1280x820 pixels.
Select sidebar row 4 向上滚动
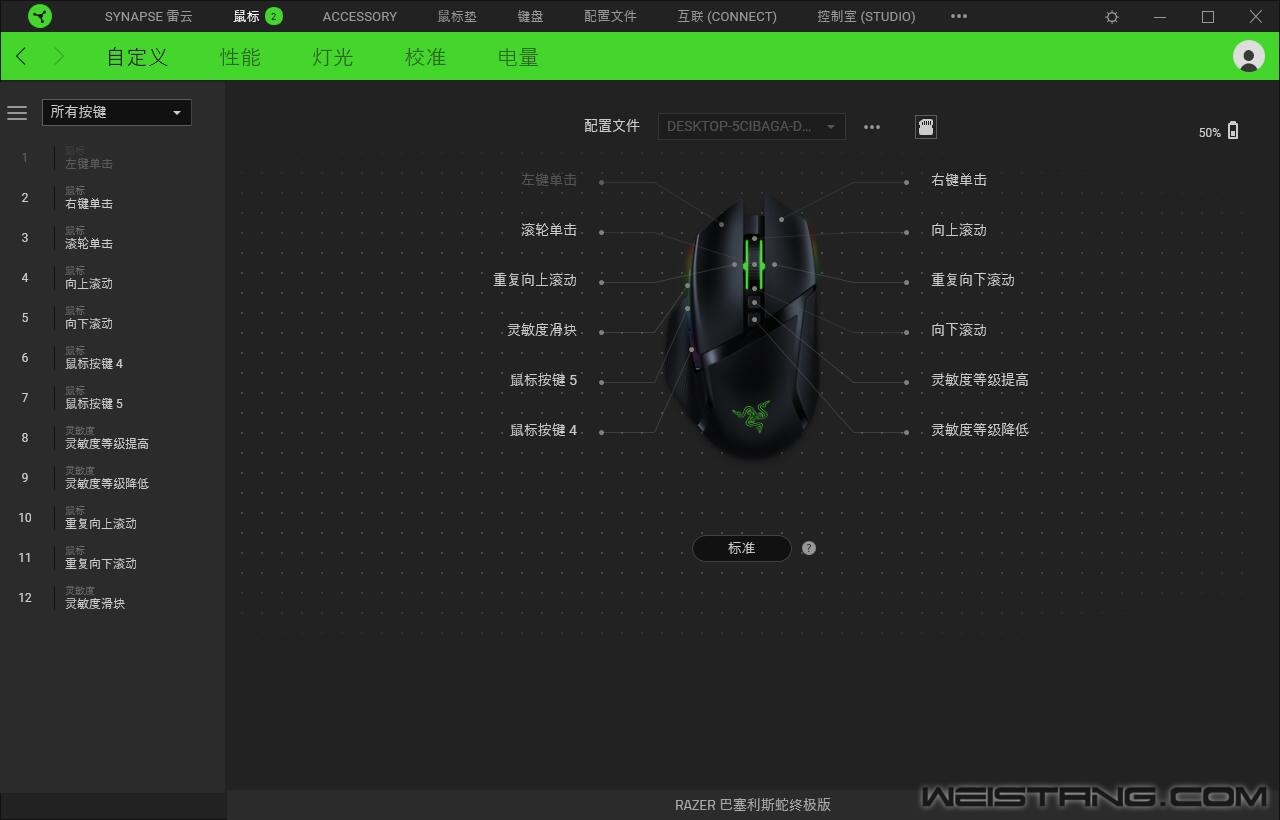[x=112, y=278]
